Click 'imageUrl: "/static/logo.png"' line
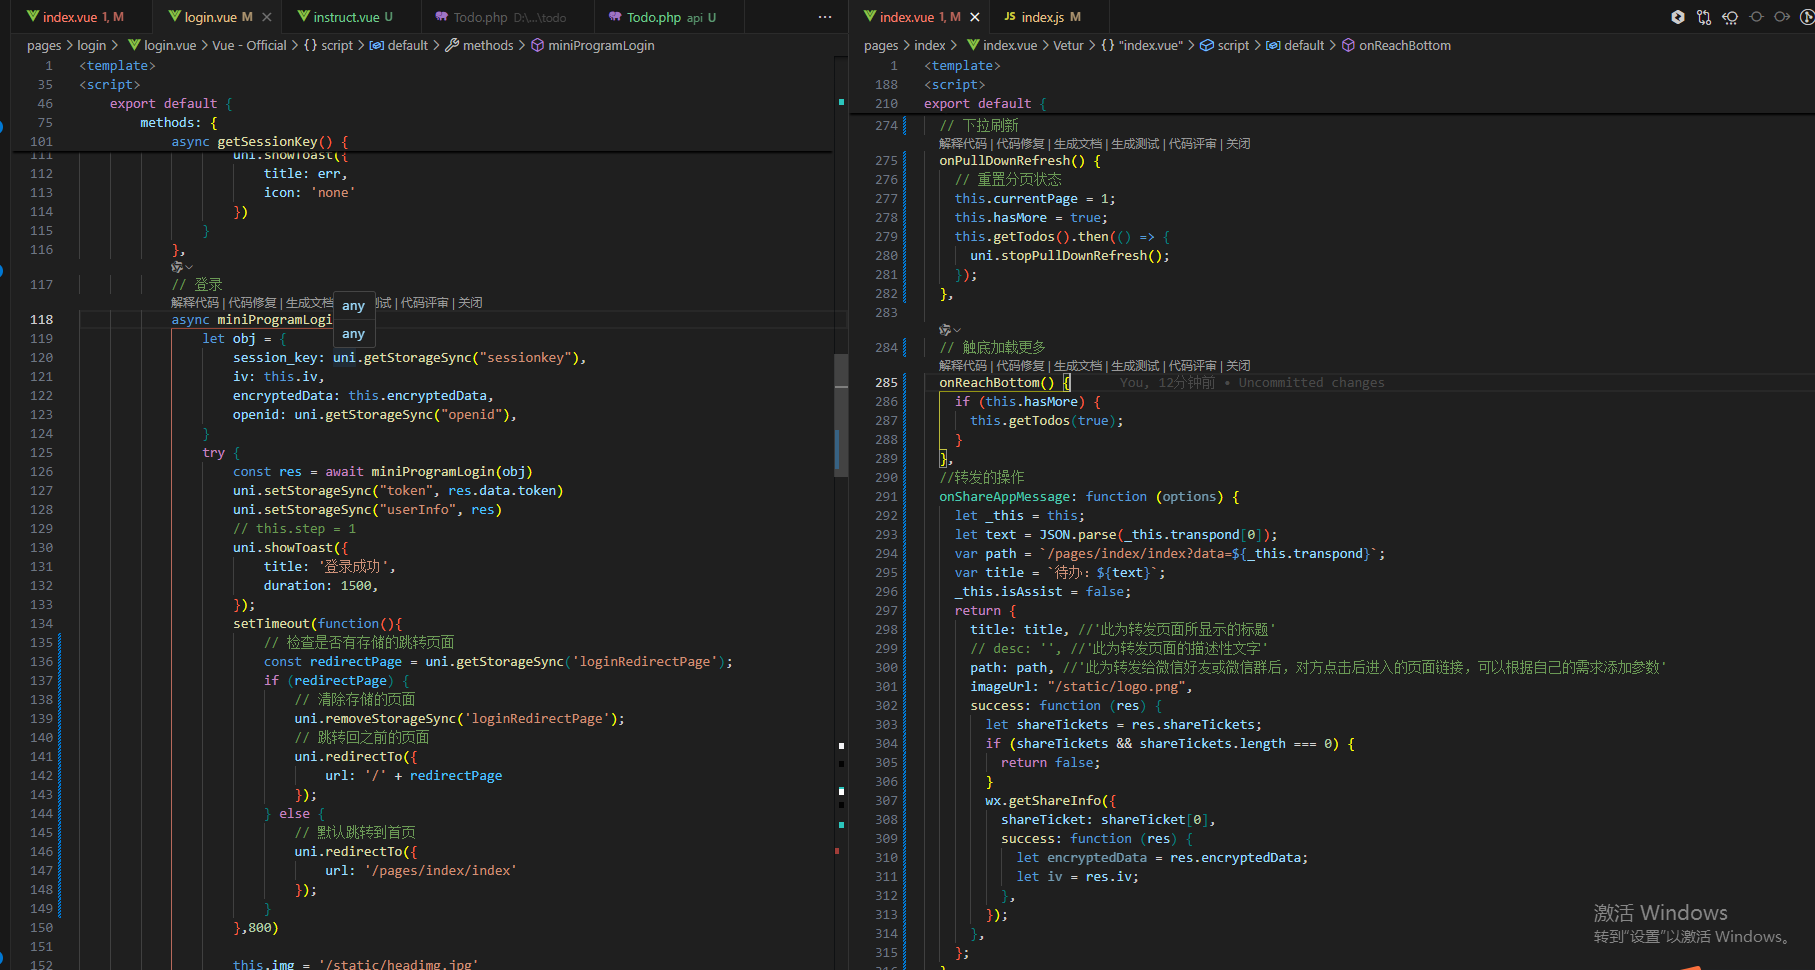This screenshot has width=1815, height=970. tap(1081, 687)
